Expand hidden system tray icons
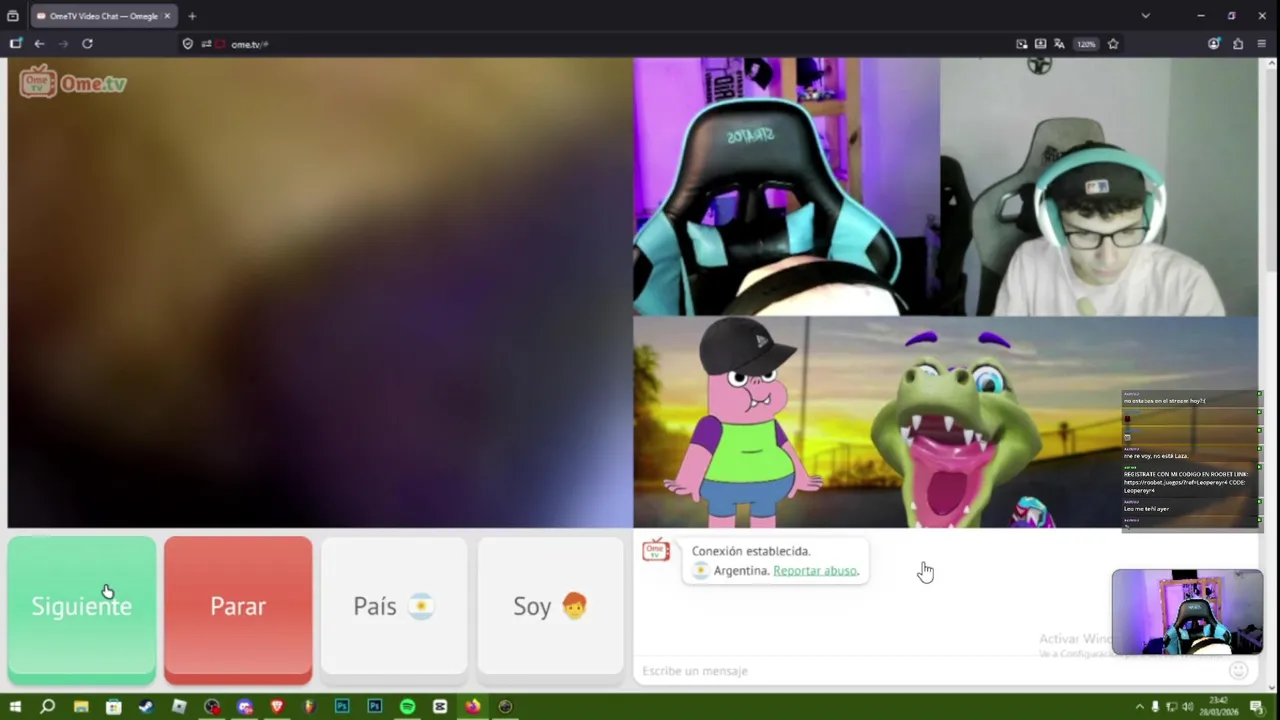The image size is (1280, 720). (x=1139, y=707)
